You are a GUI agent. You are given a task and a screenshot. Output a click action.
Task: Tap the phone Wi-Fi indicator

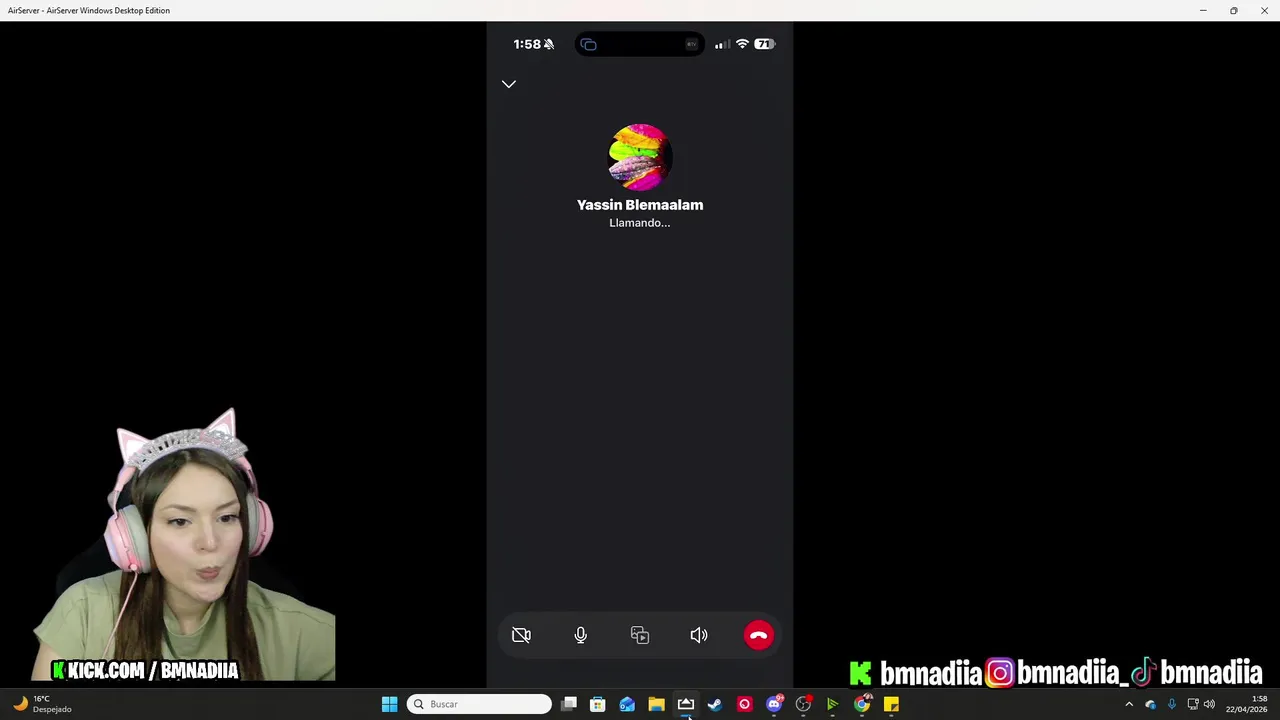742,44
